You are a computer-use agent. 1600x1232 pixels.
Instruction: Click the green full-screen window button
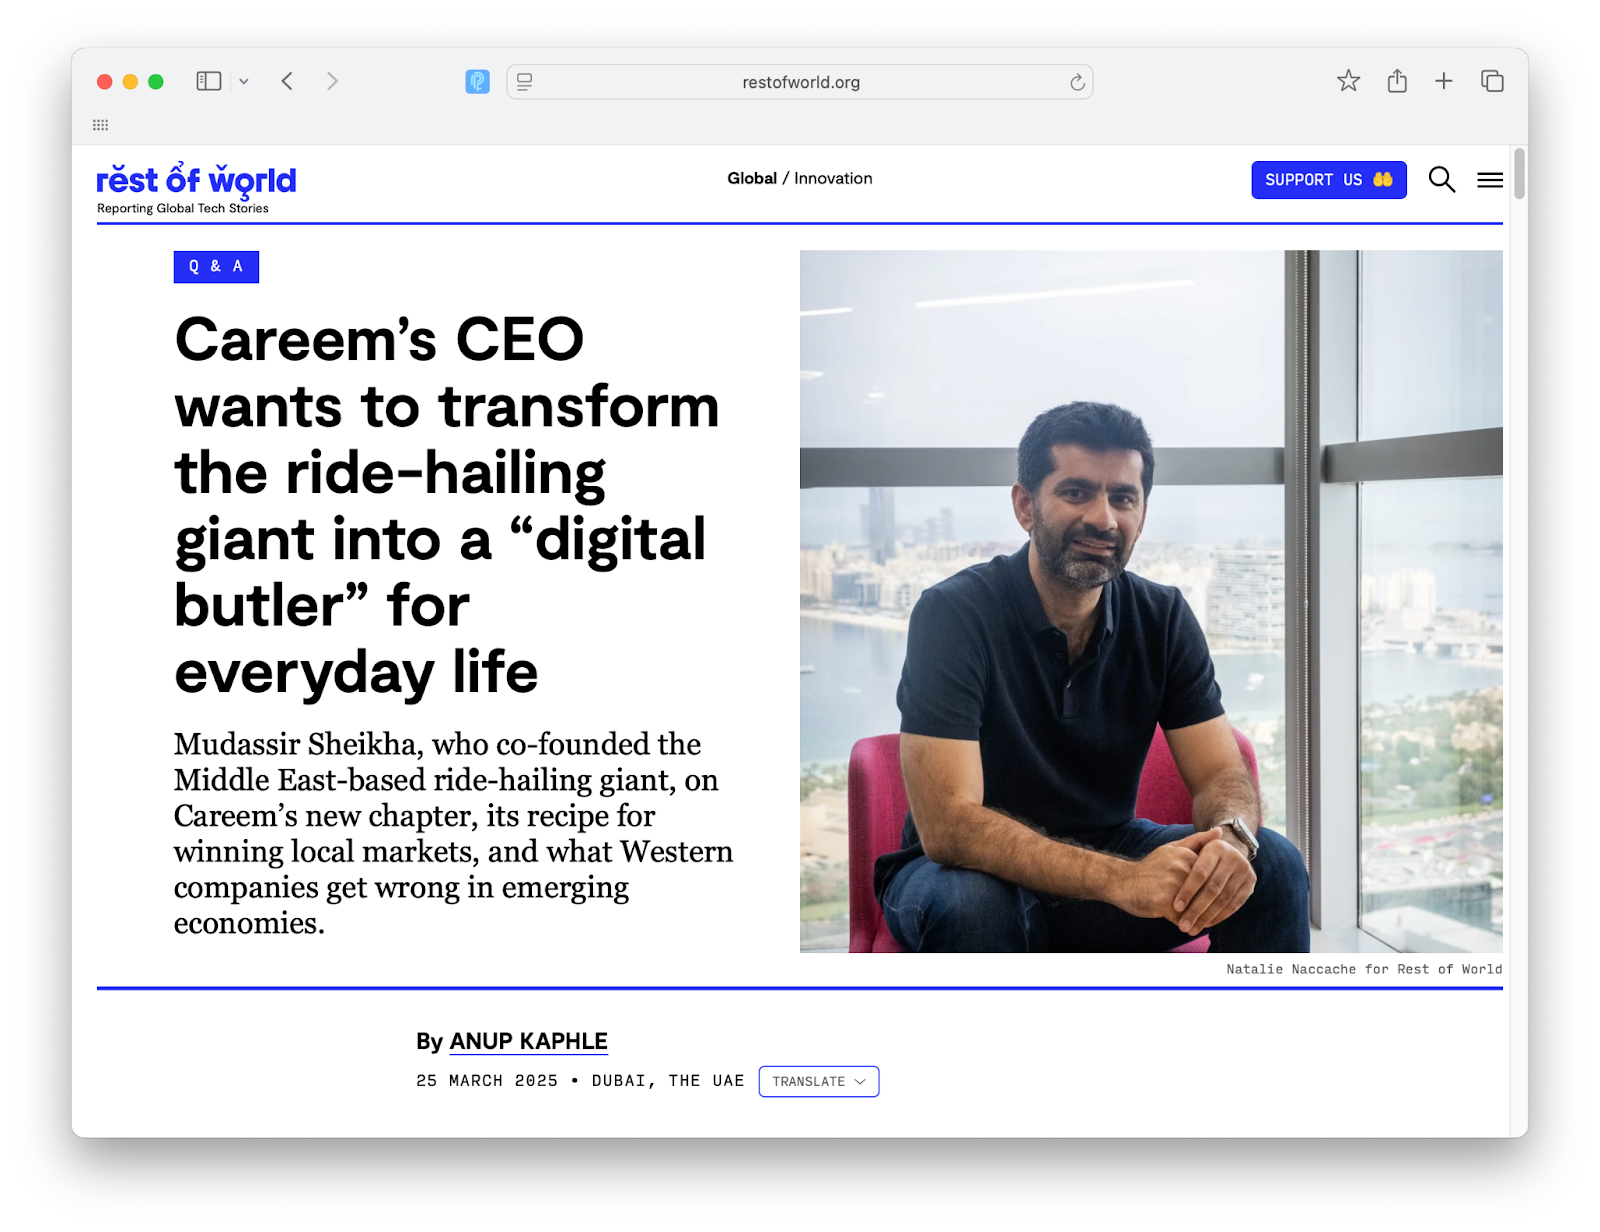tap(156, 82)
